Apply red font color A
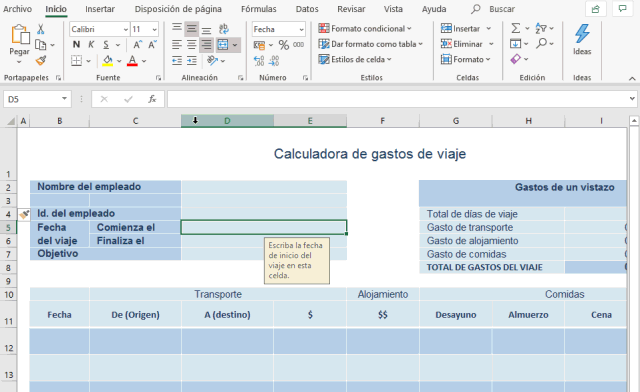Viewport: 640px width, 392px height. click(132, 60)
